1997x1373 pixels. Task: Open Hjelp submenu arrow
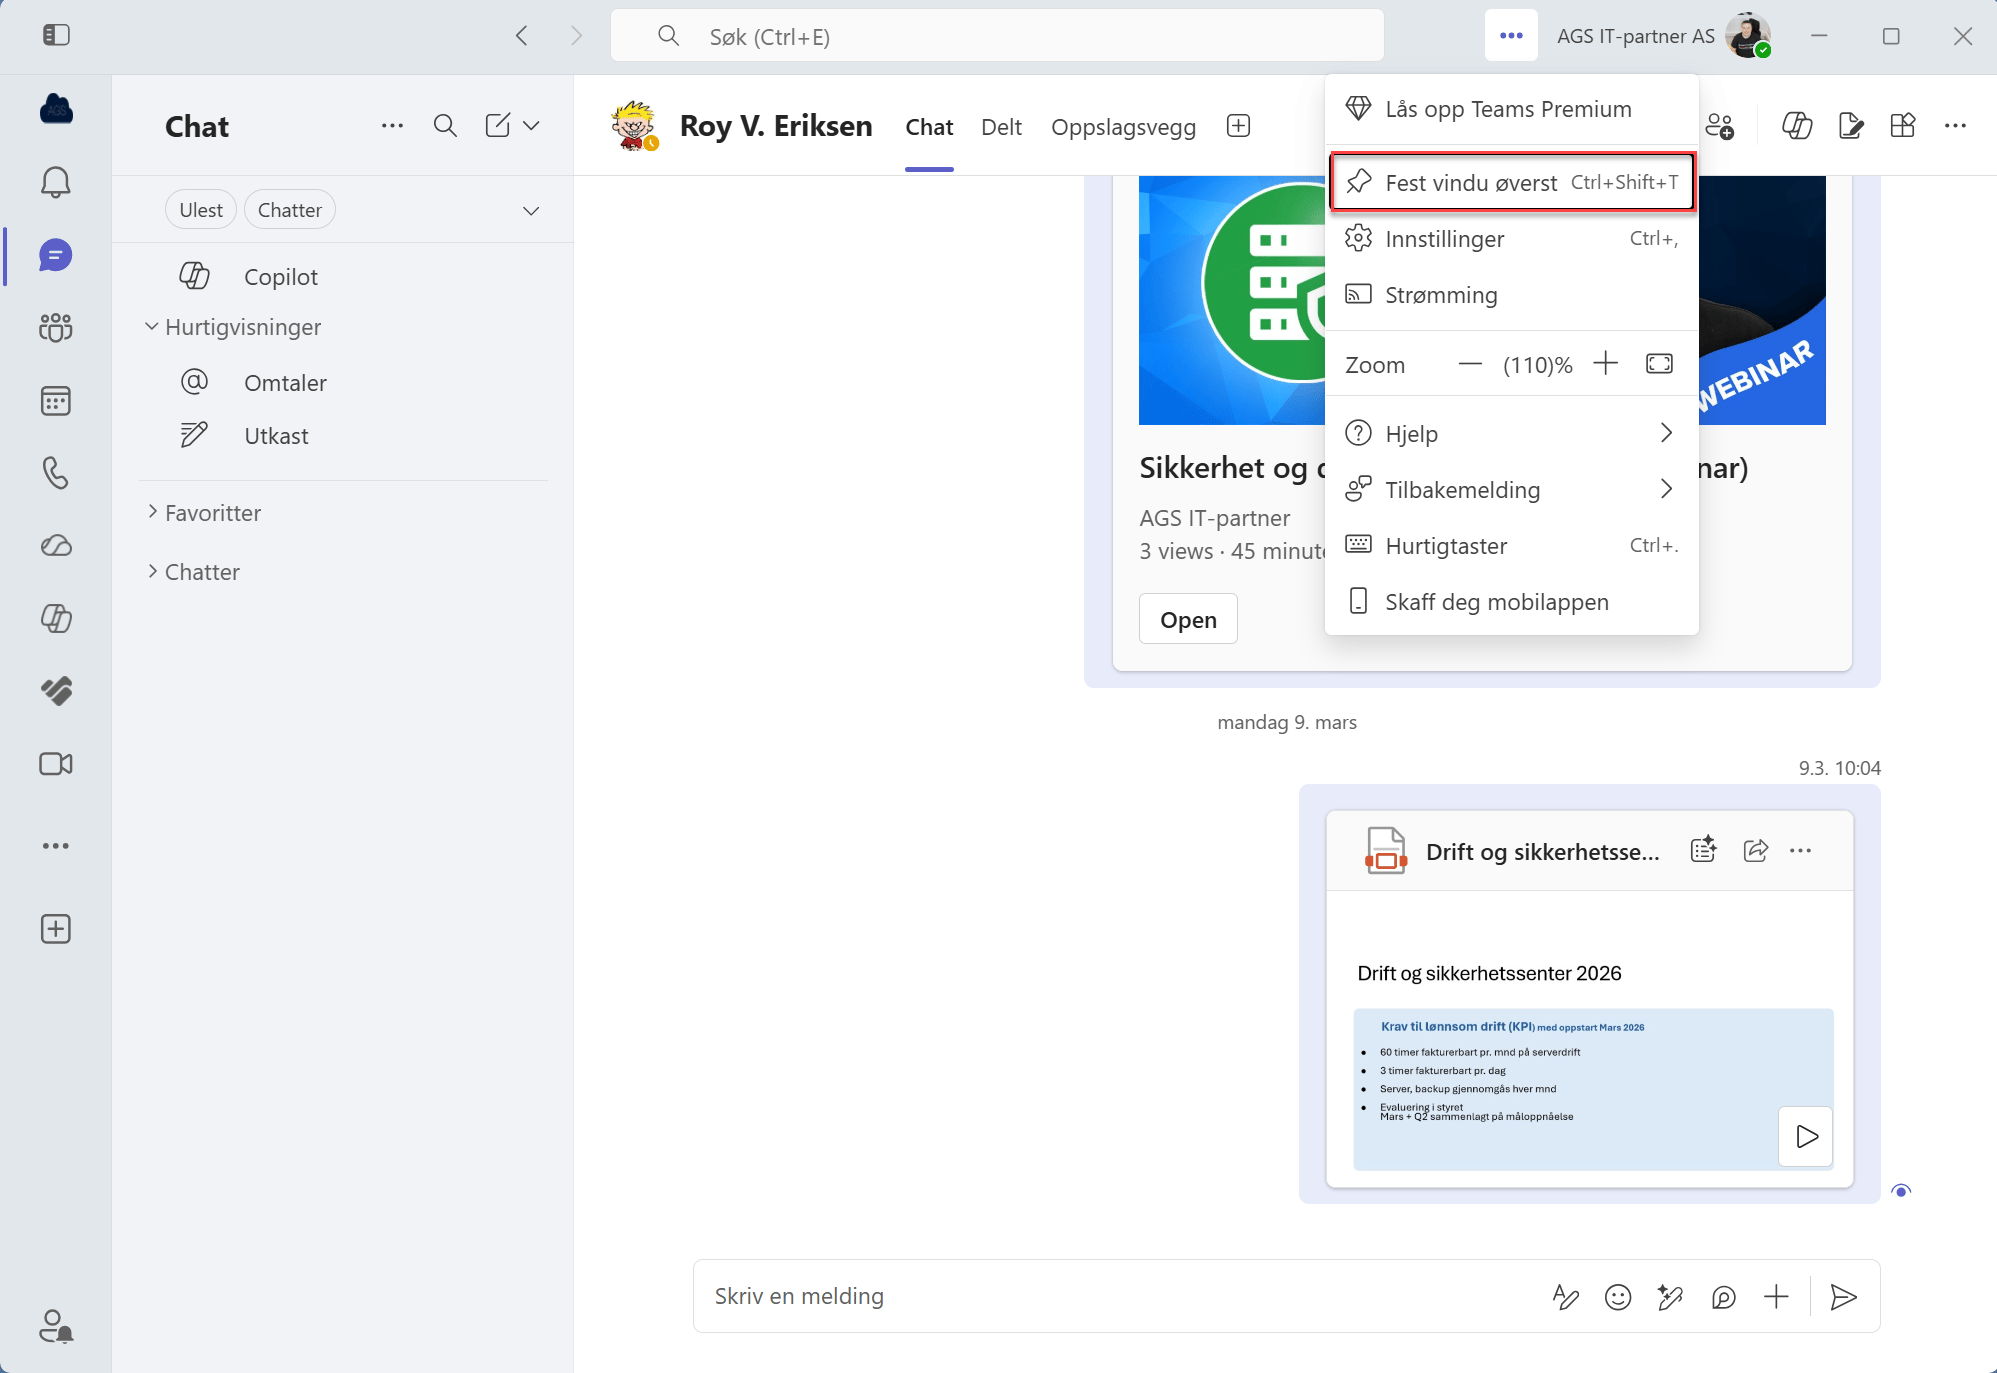(x=1666, y=433)
